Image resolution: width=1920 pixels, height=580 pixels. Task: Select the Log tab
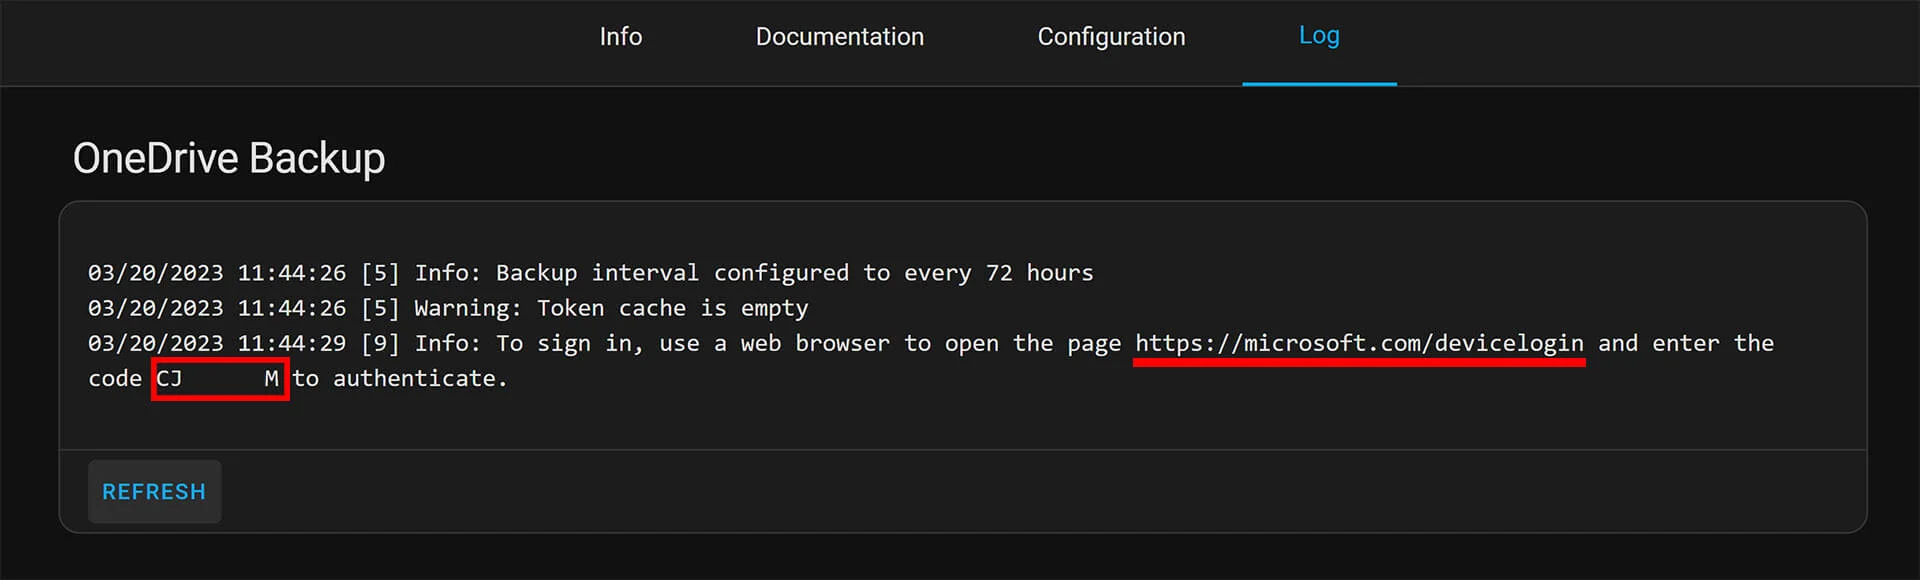point(1318,36)
